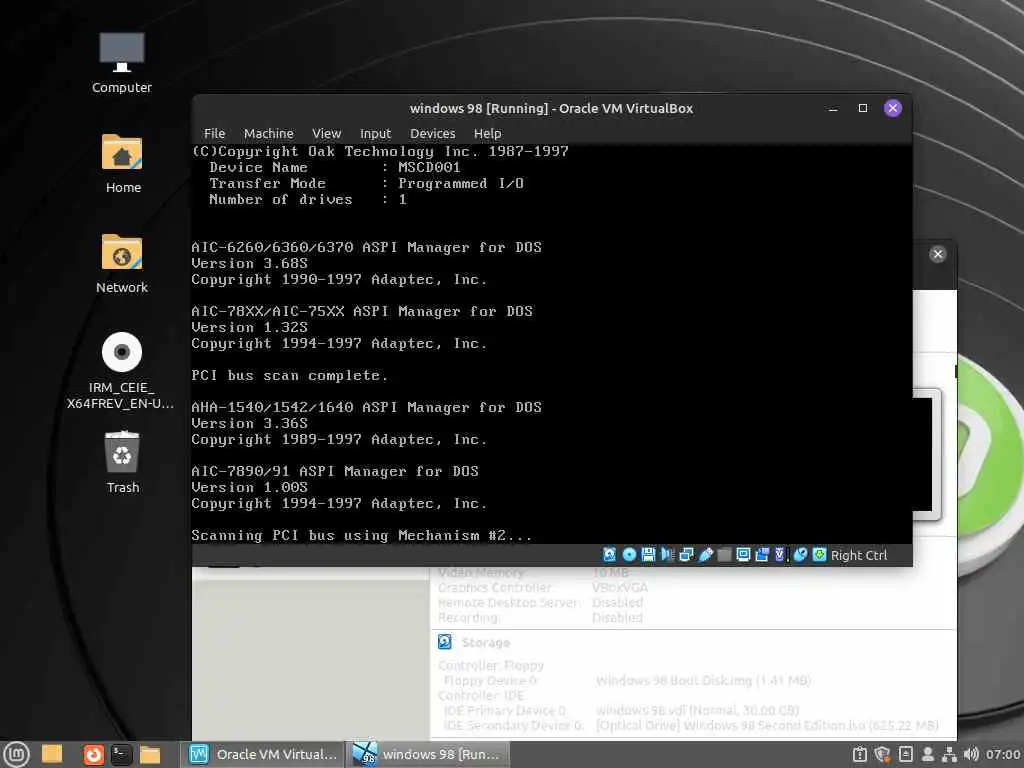Open network connections tray icon
This screenshot has height=768, width=1024.
[950, 754]
